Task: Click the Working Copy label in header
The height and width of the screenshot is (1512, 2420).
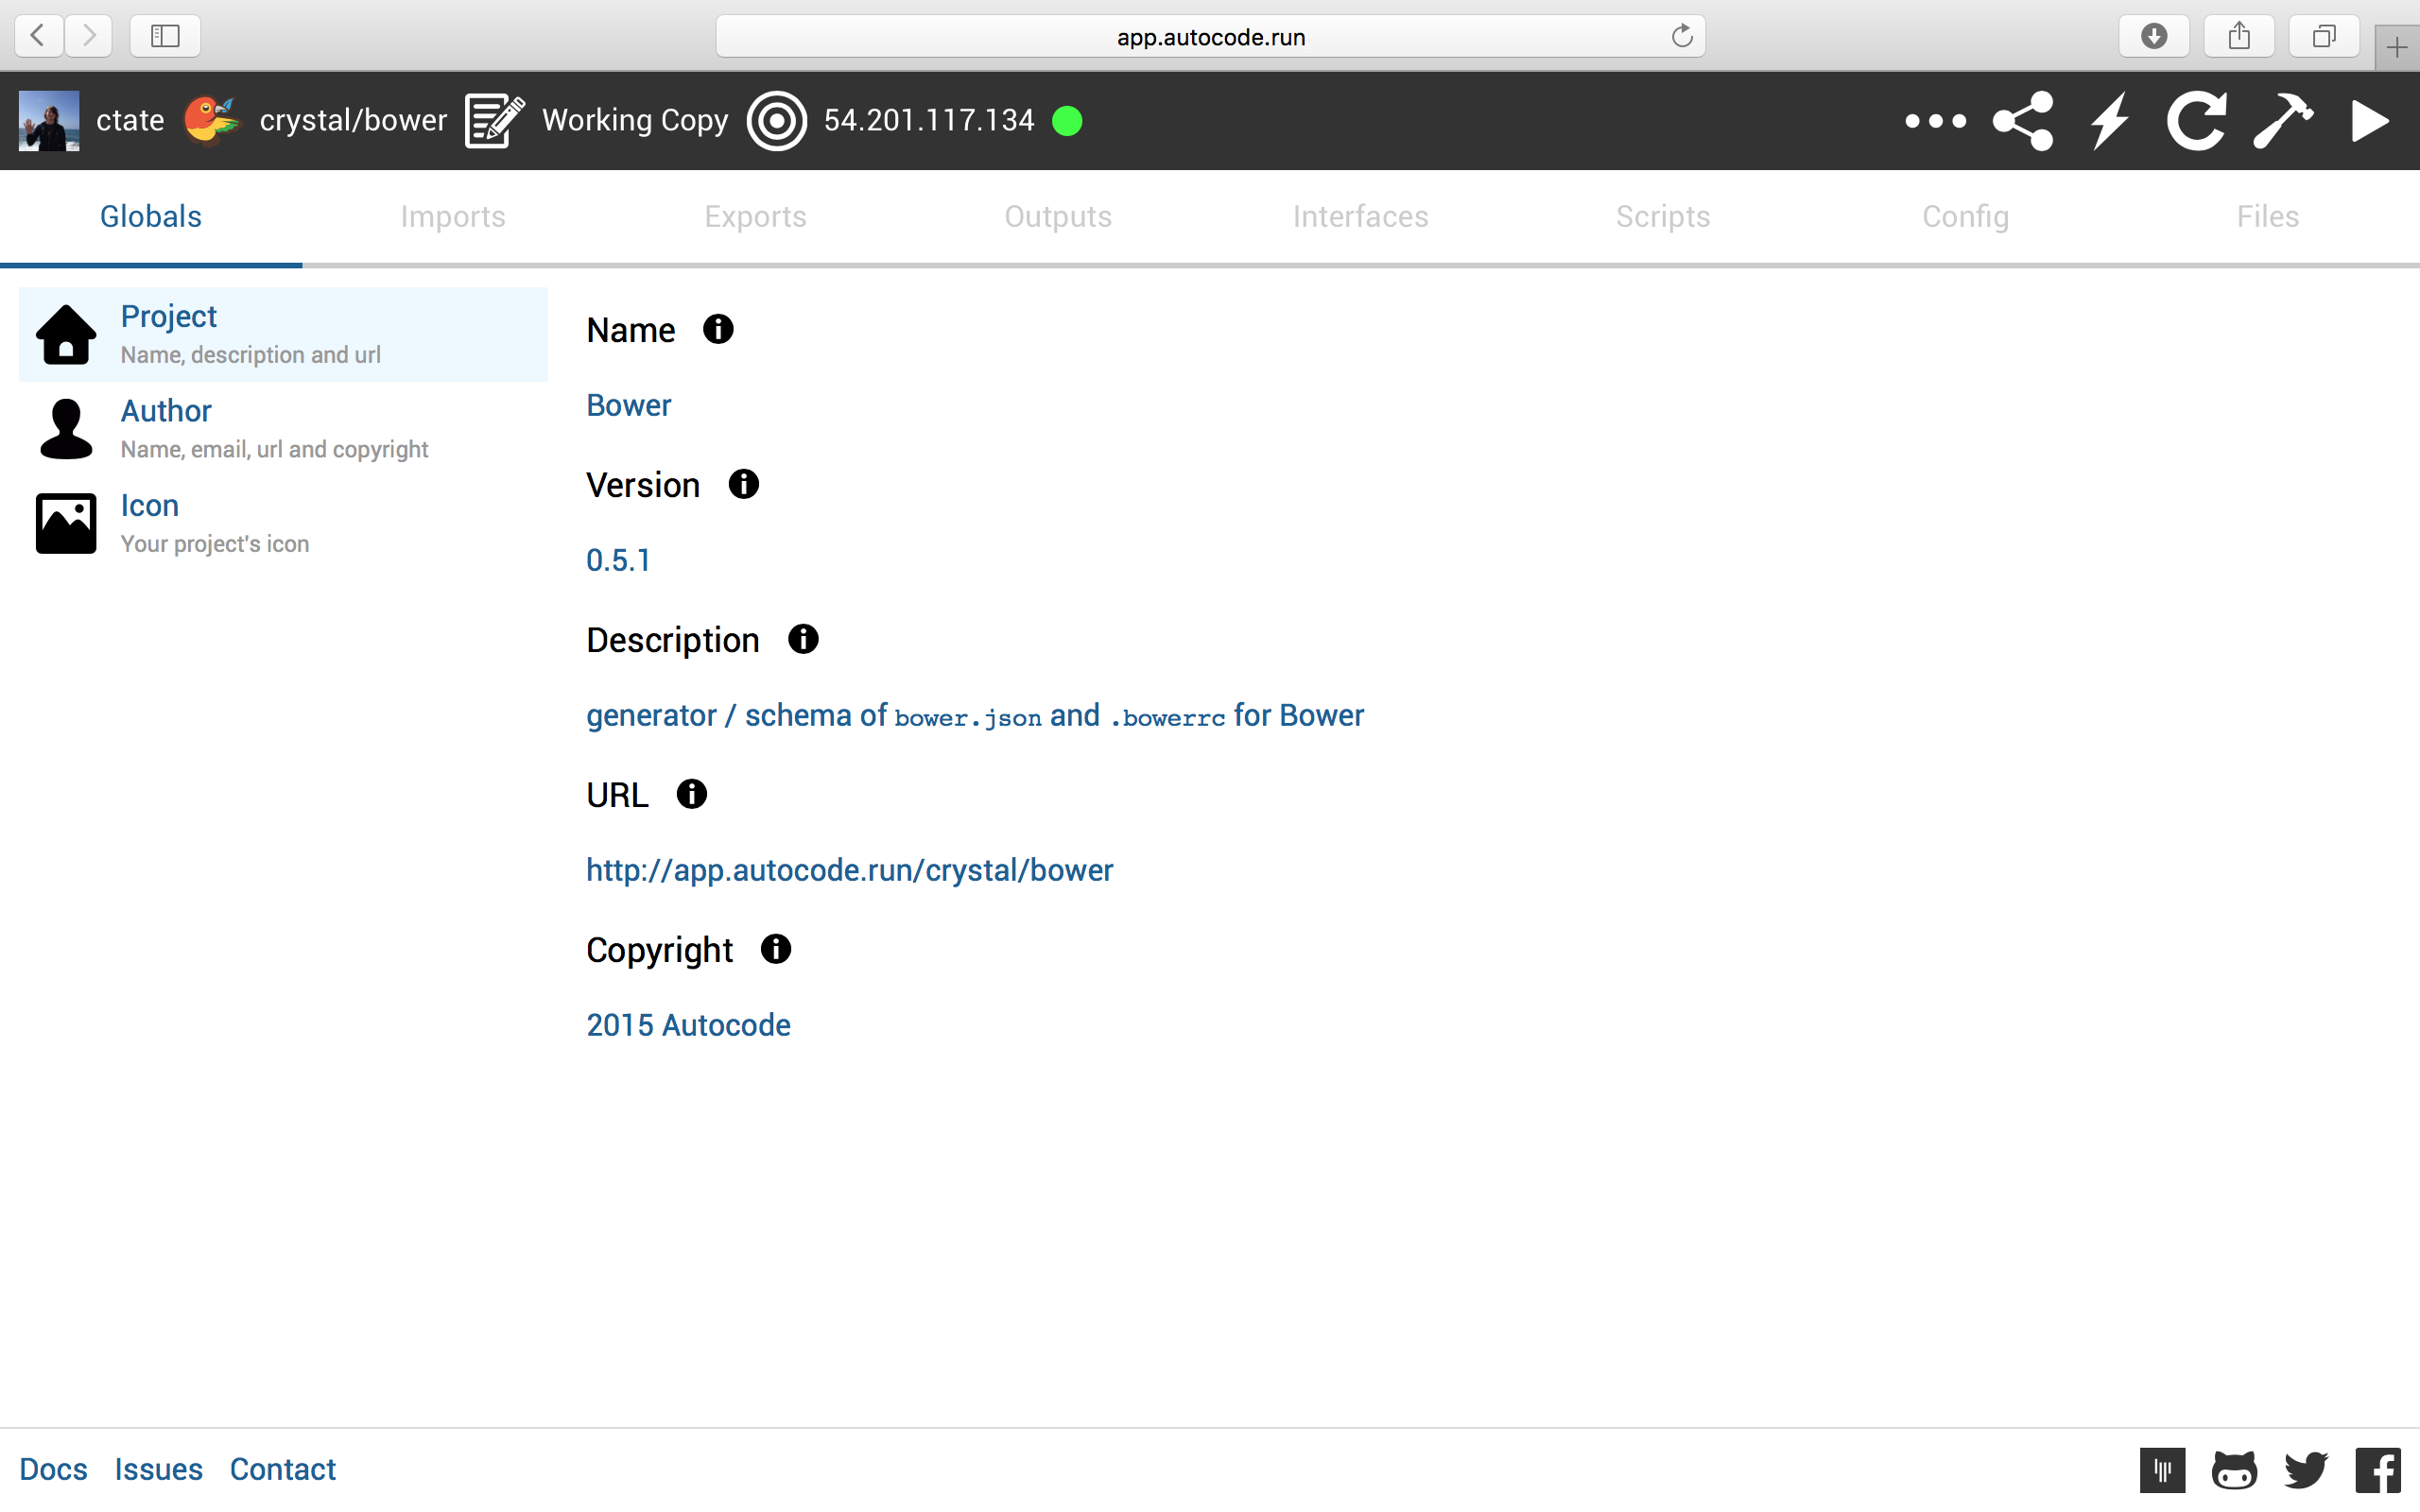Action: [635, 121]
